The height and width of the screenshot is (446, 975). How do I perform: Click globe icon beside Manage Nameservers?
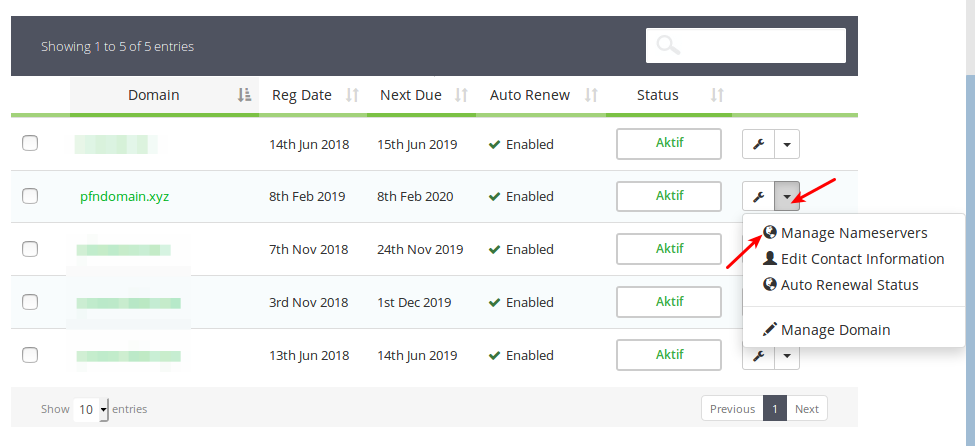pyautogui.click(x=770, y=232)
